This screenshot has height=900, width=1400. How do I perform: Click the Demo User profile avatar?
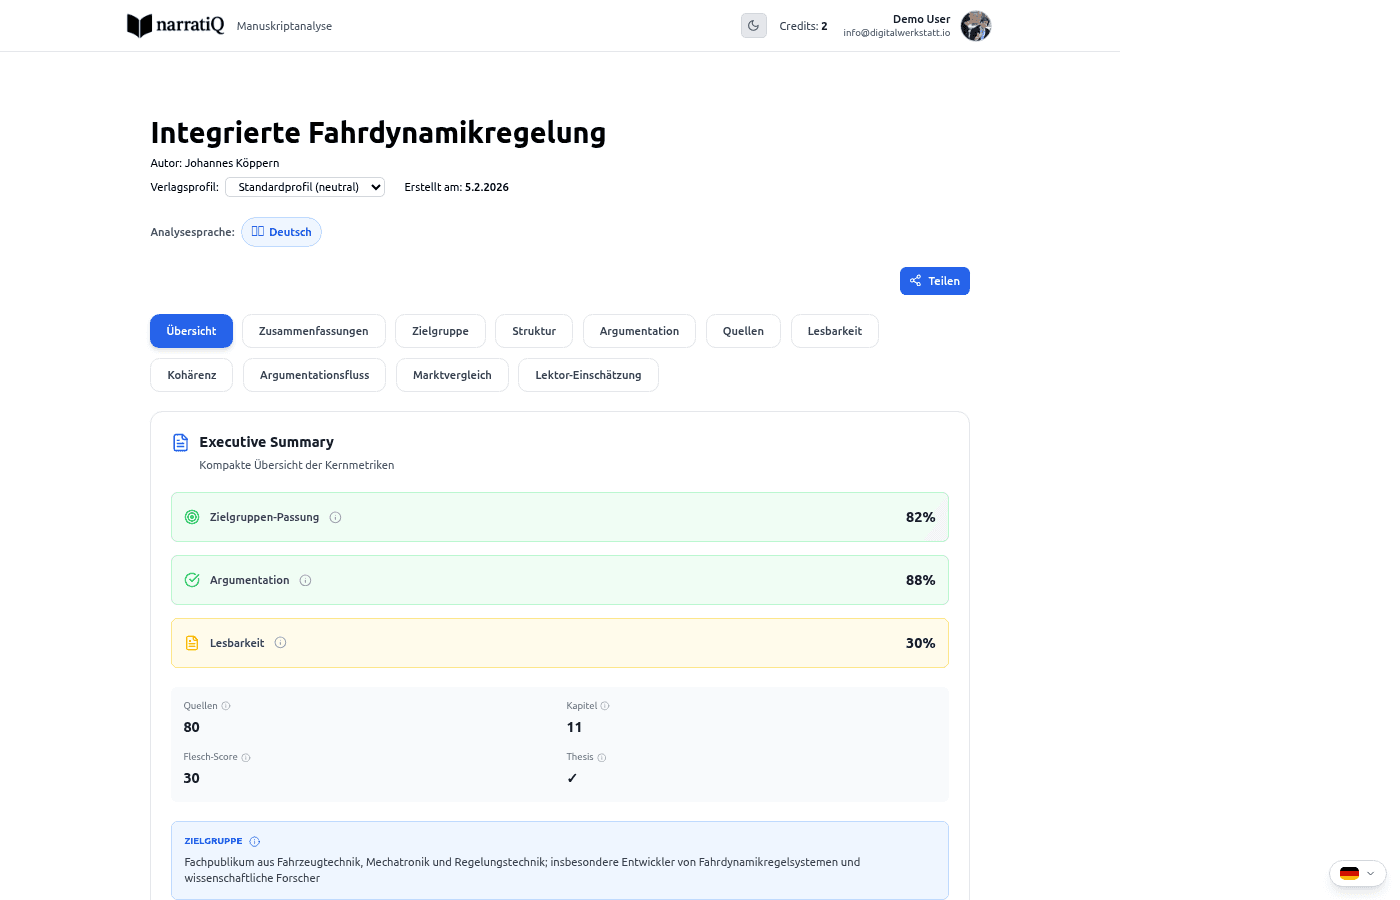(x=976, y=26)
